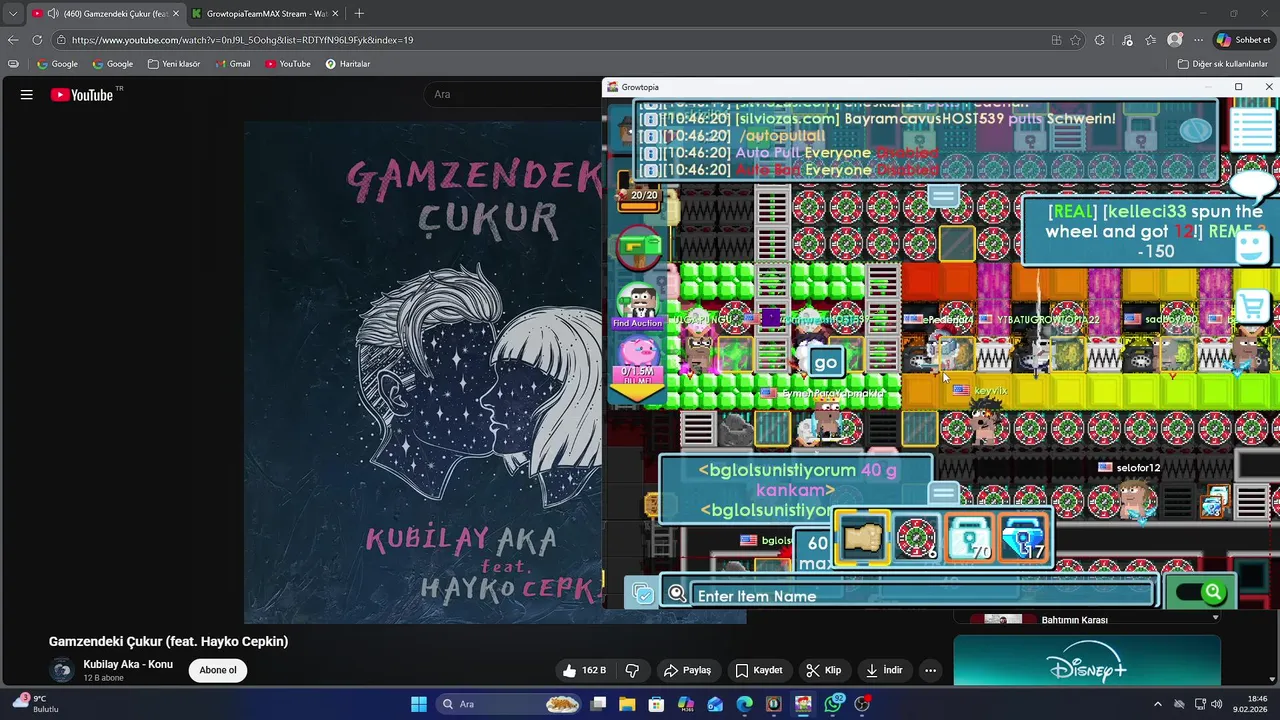This screenshot has height=720, width=1280.
Task: Dislike the video with thumbs-down
Action: pyautogui.click(x=632, y=670)
